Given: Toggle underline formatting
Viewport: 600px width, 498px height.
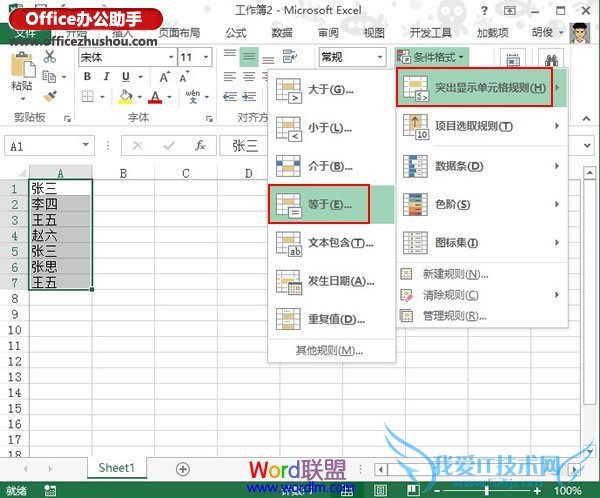Looking at the screenshot, I should pyautogui.click(x=126, y=77).
